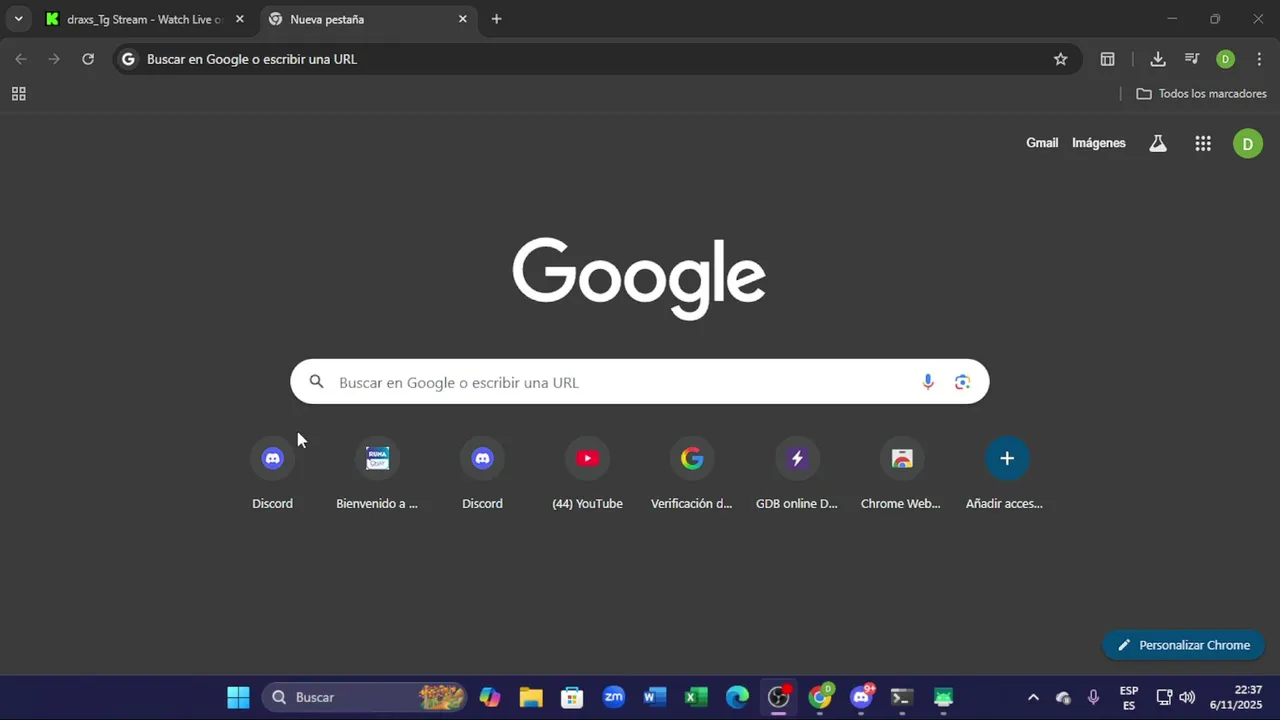Viewport: 1280px width, 720px height.
Task: Search by image with Google Lens icon
Action: [962, 382]
